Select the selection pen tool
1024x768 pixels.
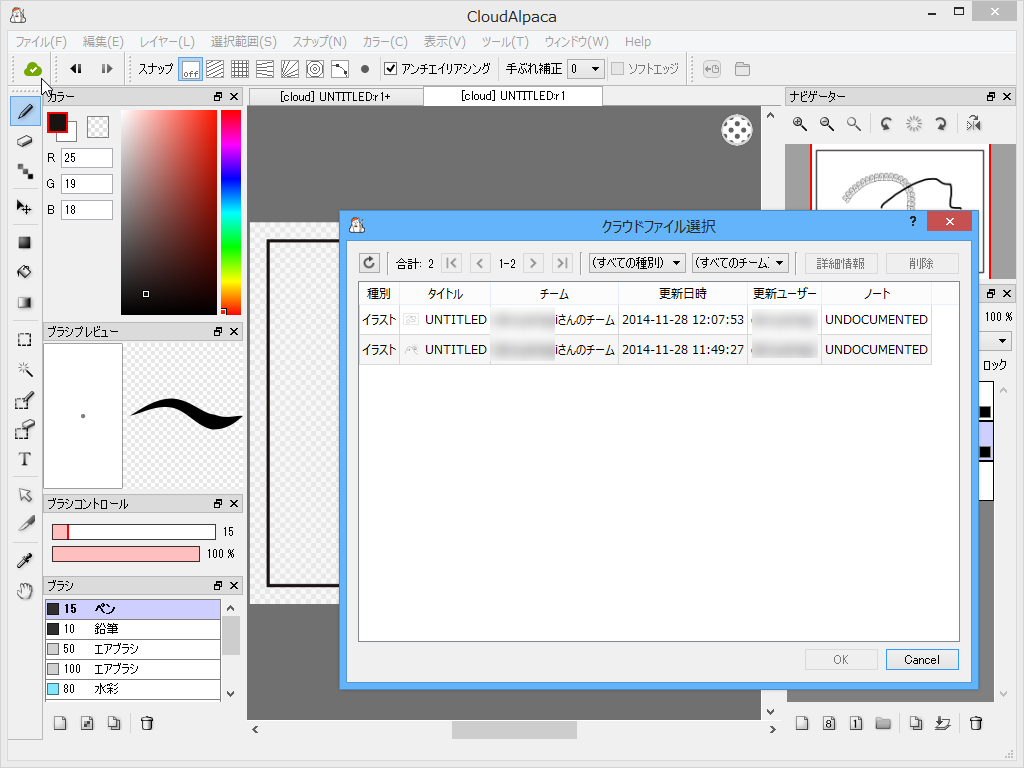pyautogui.click(x=25, y=400)
